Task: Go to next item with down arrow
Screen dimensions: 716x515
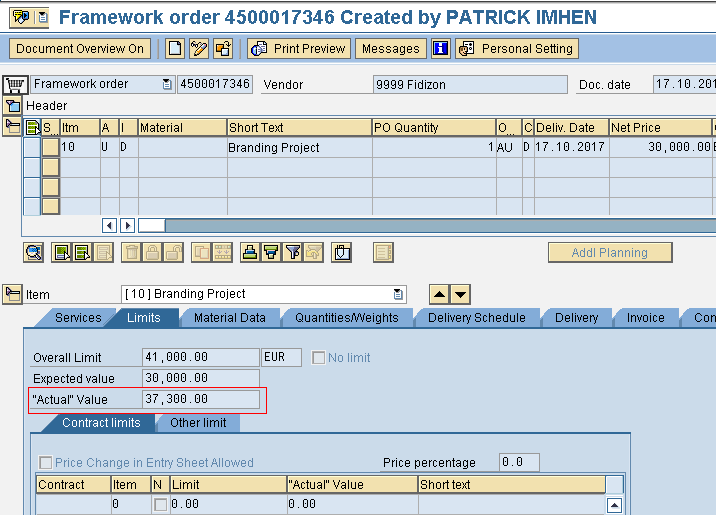Action: 460,294
